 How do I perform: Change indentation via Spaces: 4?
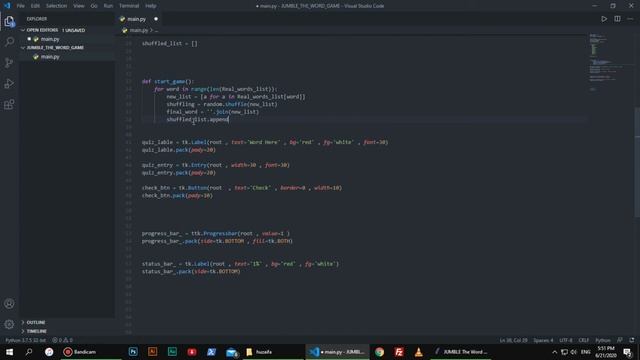click(543, 340)
